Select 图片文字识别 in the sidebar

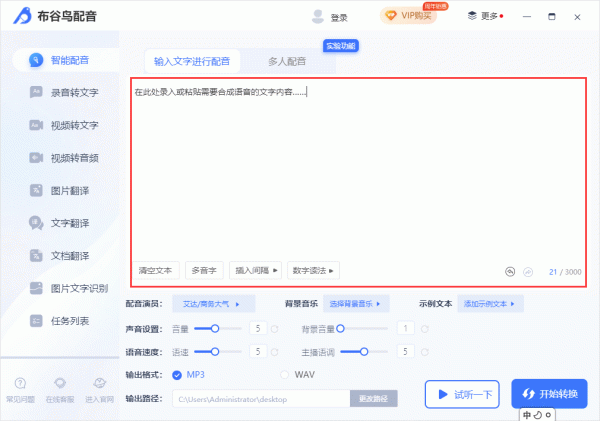(69, 288)
